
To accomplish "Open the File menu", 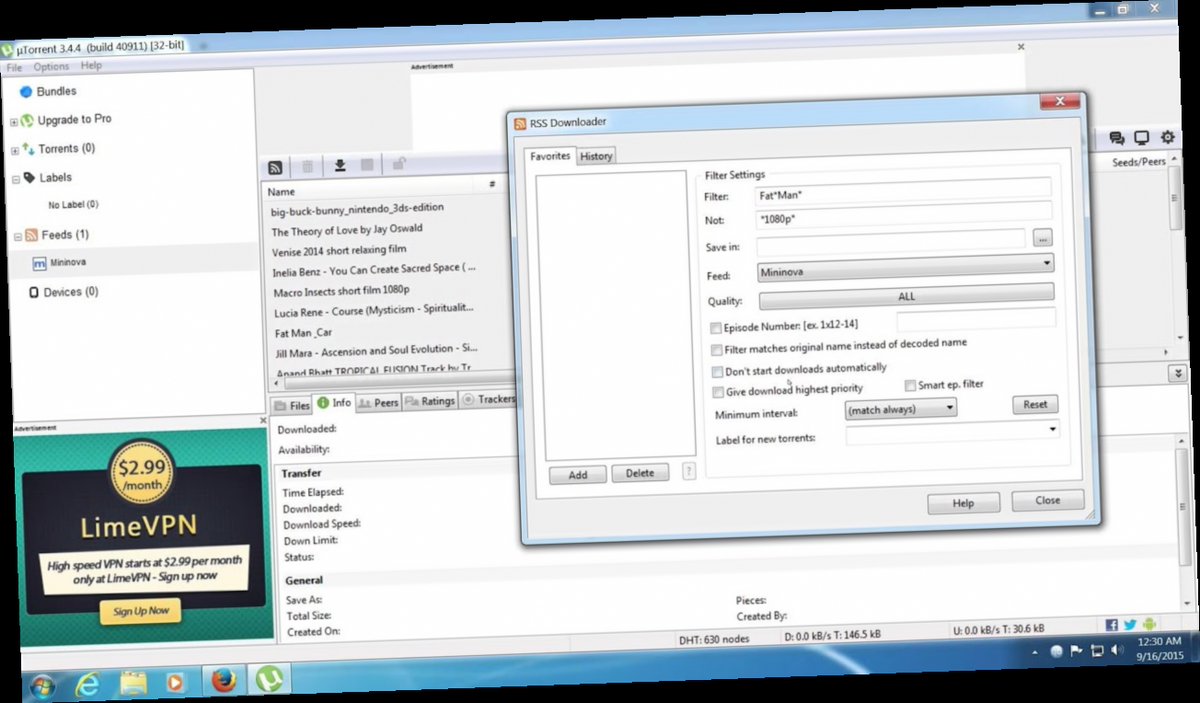I will click(13, 67).
